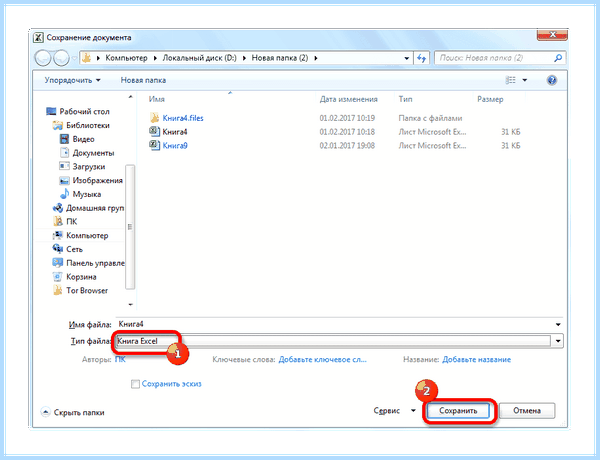This screenshot has height=460, width=600.
Task: Collapse folders with Скрыть папки arrow
Action: pyautogui.click(x=45, y=412)
